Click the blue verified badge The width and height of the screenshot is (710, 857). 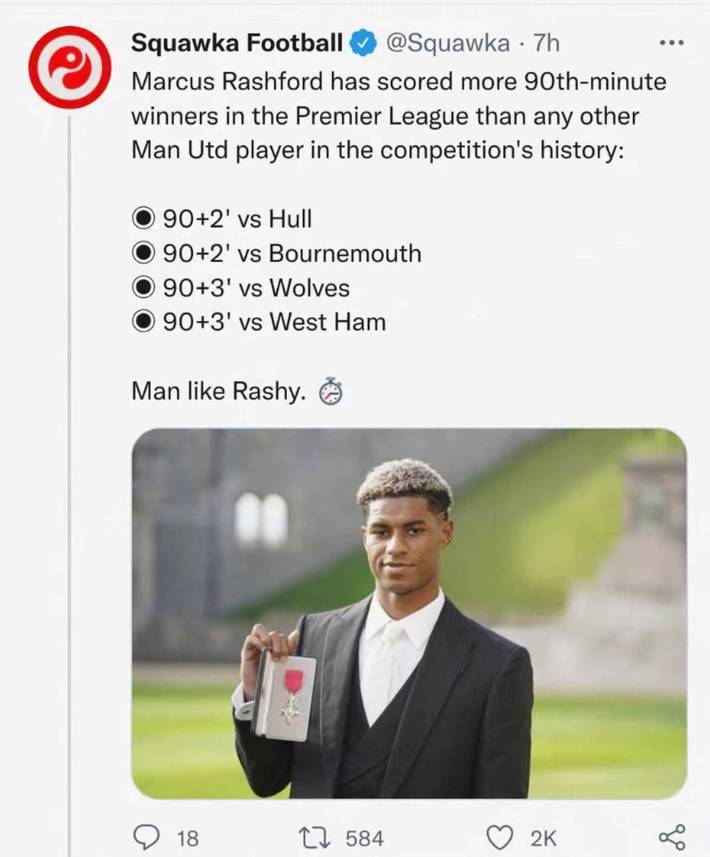361,43
